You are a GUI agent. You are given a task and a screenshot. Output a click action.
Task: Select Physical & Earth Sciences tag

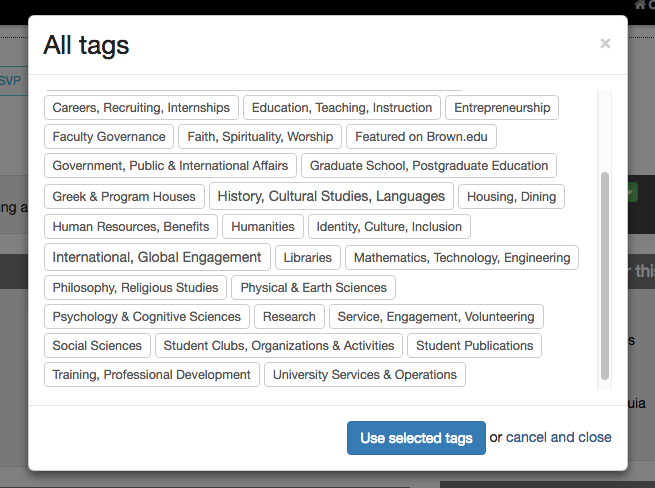[x=313, y=288]
